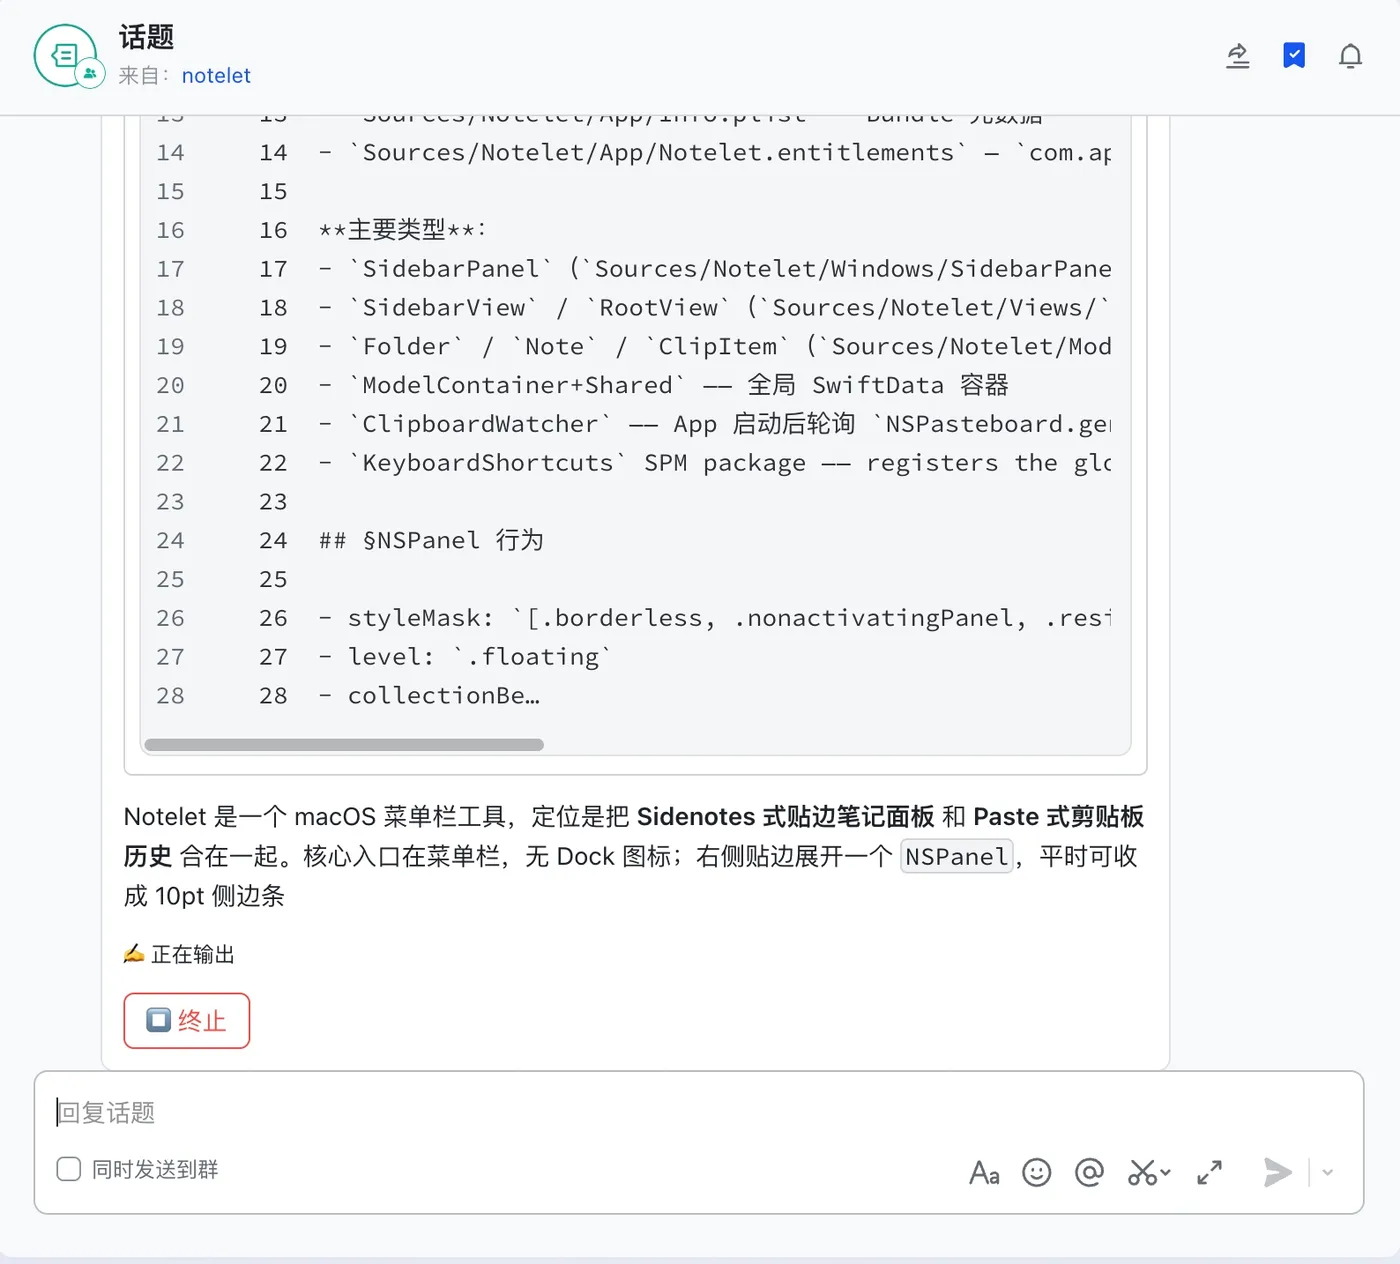Image resolution: width=1400 pixels, height=1264 pixels.
Task: Open send options dropdown chevron
Action: pyautogui.click(x=1328, y=1172)
